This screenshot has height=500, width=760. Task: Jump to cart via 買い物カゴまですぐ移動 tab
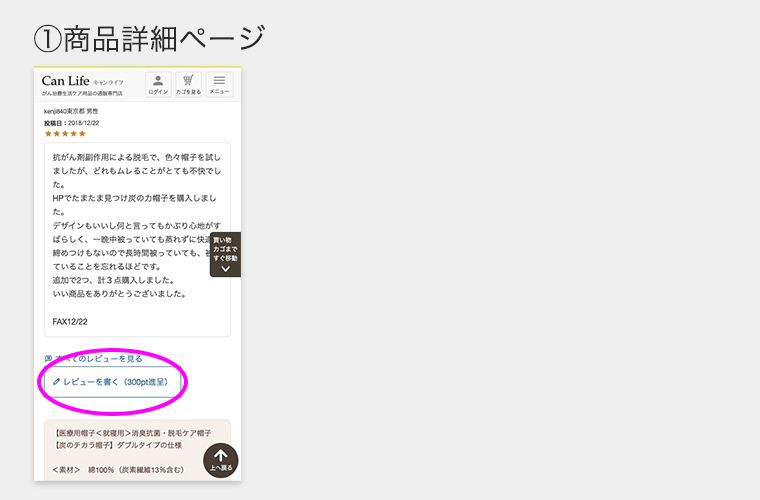click(225, 254)
